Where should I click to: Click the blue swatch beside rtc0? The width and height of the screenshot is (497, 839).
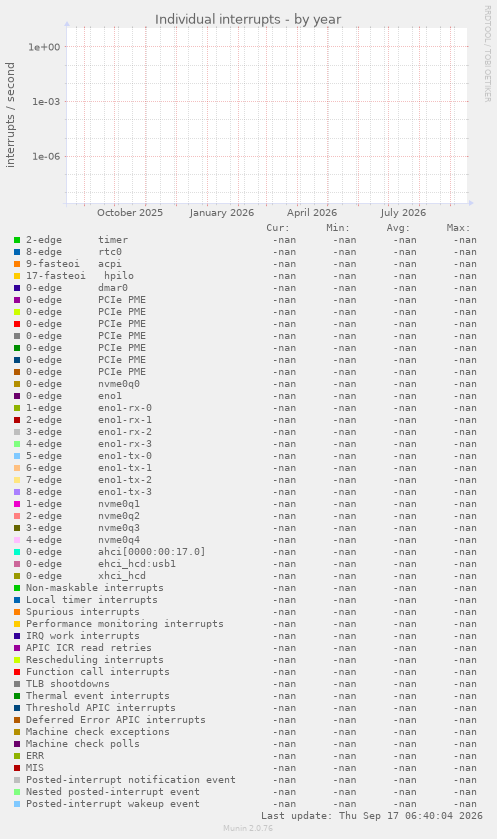tap(17, 252)
